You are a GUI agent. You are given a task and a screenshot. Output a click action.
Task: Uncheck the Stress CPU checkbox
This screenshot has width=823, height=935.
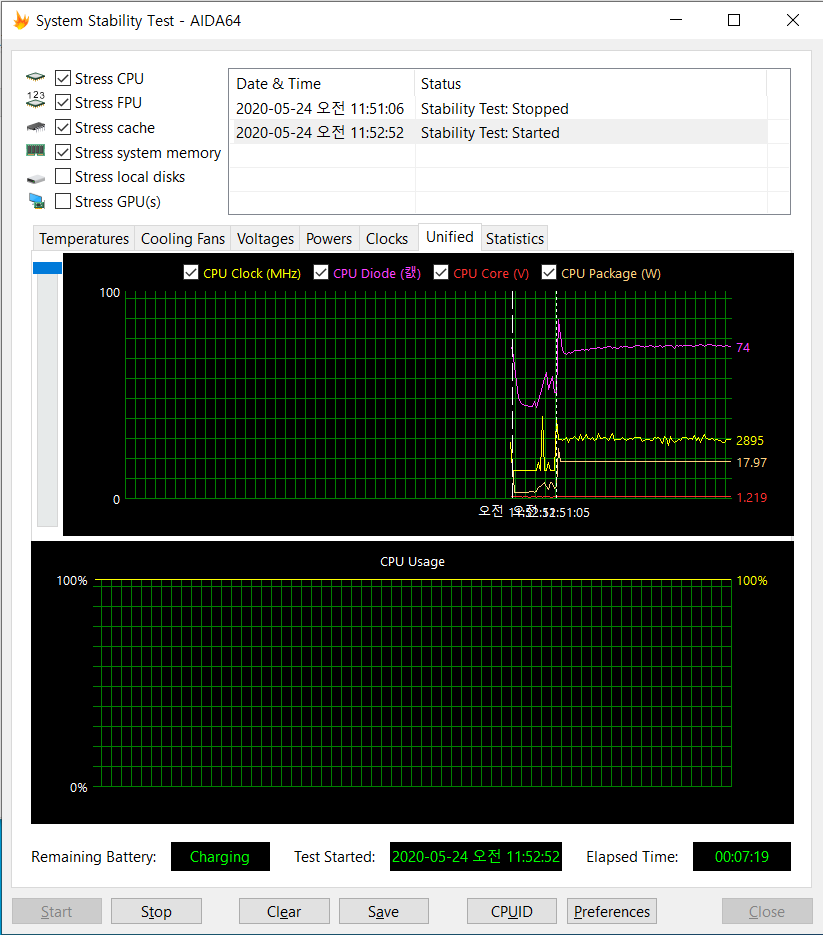coord(63,78)
